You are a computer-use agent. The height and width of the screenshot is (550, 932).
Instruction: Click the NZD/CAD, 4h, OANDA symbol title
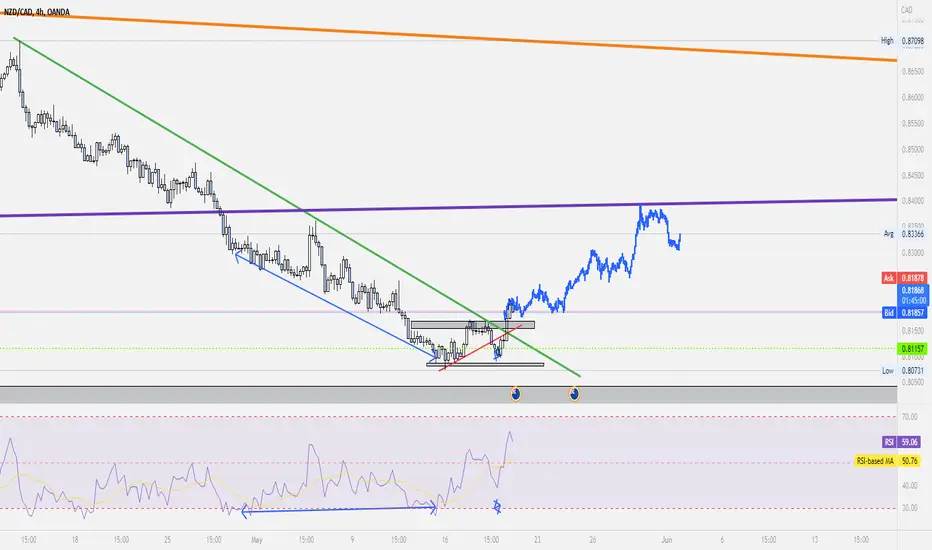(x=37, y=12)
